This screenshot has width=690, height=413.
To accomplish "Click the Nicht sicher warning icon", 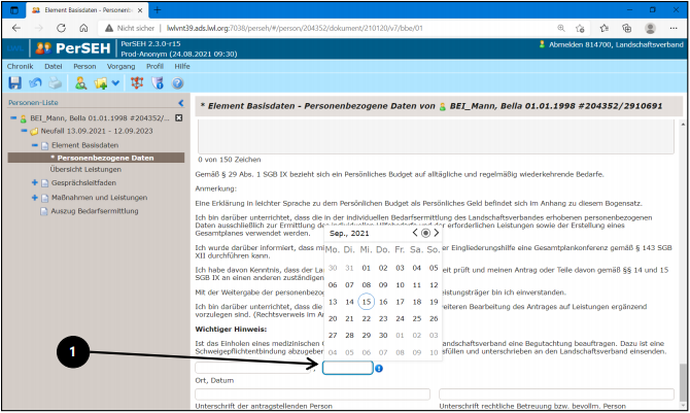I will tap(109, 28).
